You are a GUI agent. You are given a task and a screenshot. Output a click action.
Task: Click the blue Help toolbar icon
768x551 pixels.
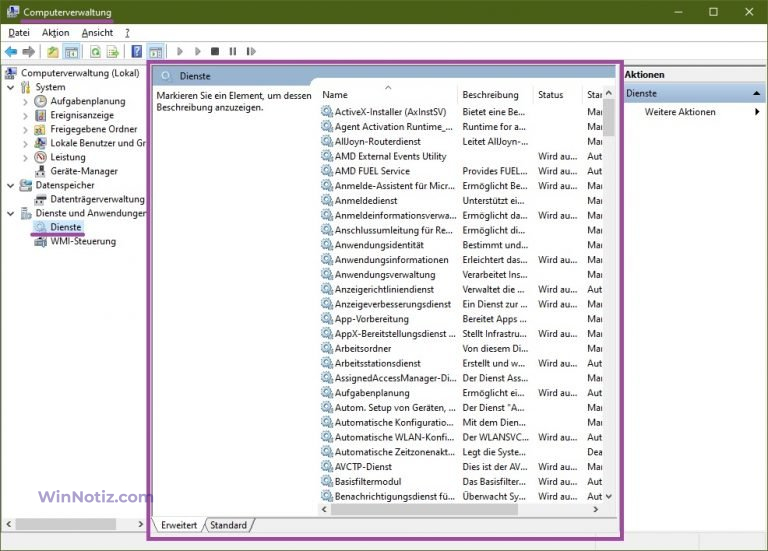click(136, 51)
